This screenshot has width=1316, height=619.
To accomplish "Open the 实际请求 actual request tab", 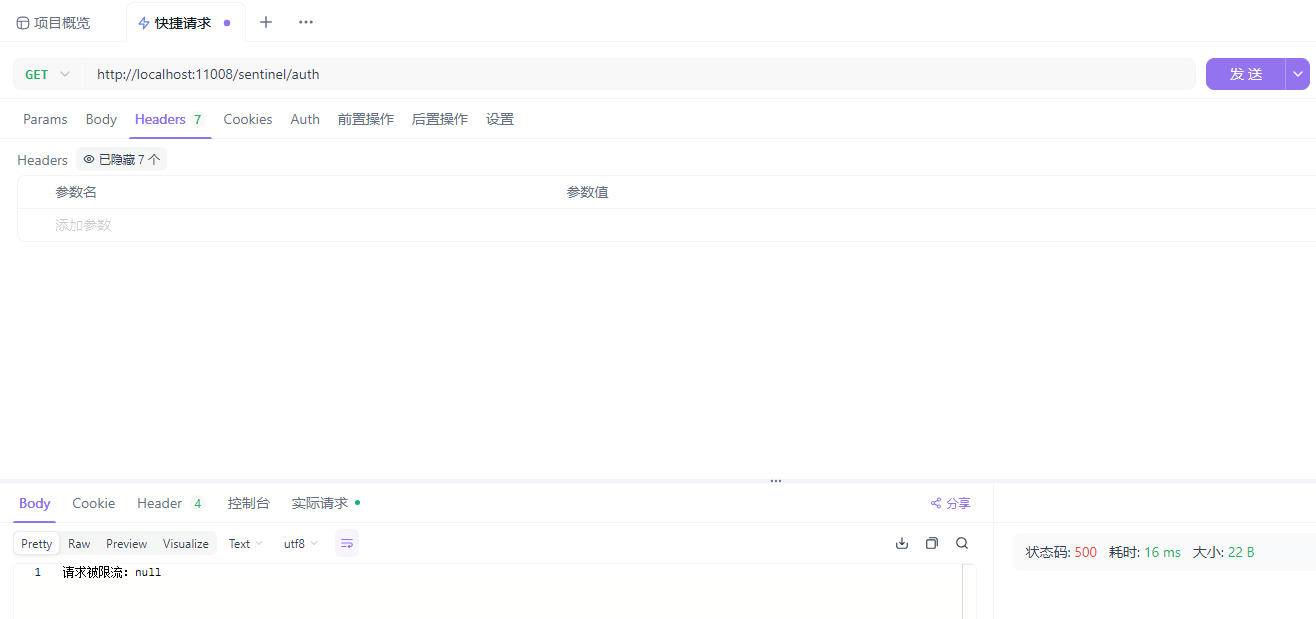I will pyautogui.click(x=320, y=503).
